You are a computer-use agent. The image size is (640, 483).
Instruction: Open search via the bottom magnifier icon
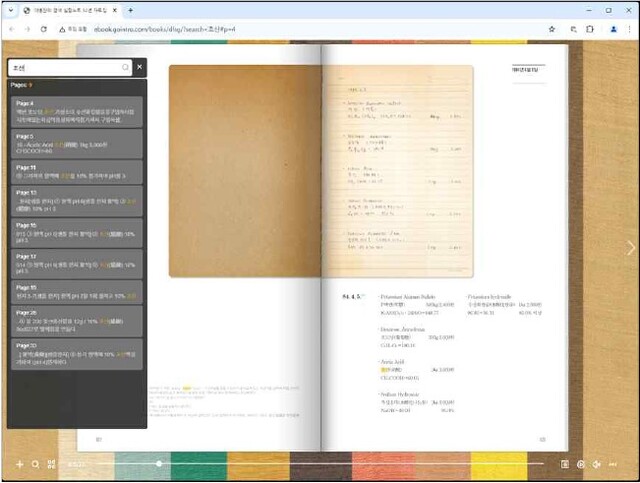tap(36, 464)
